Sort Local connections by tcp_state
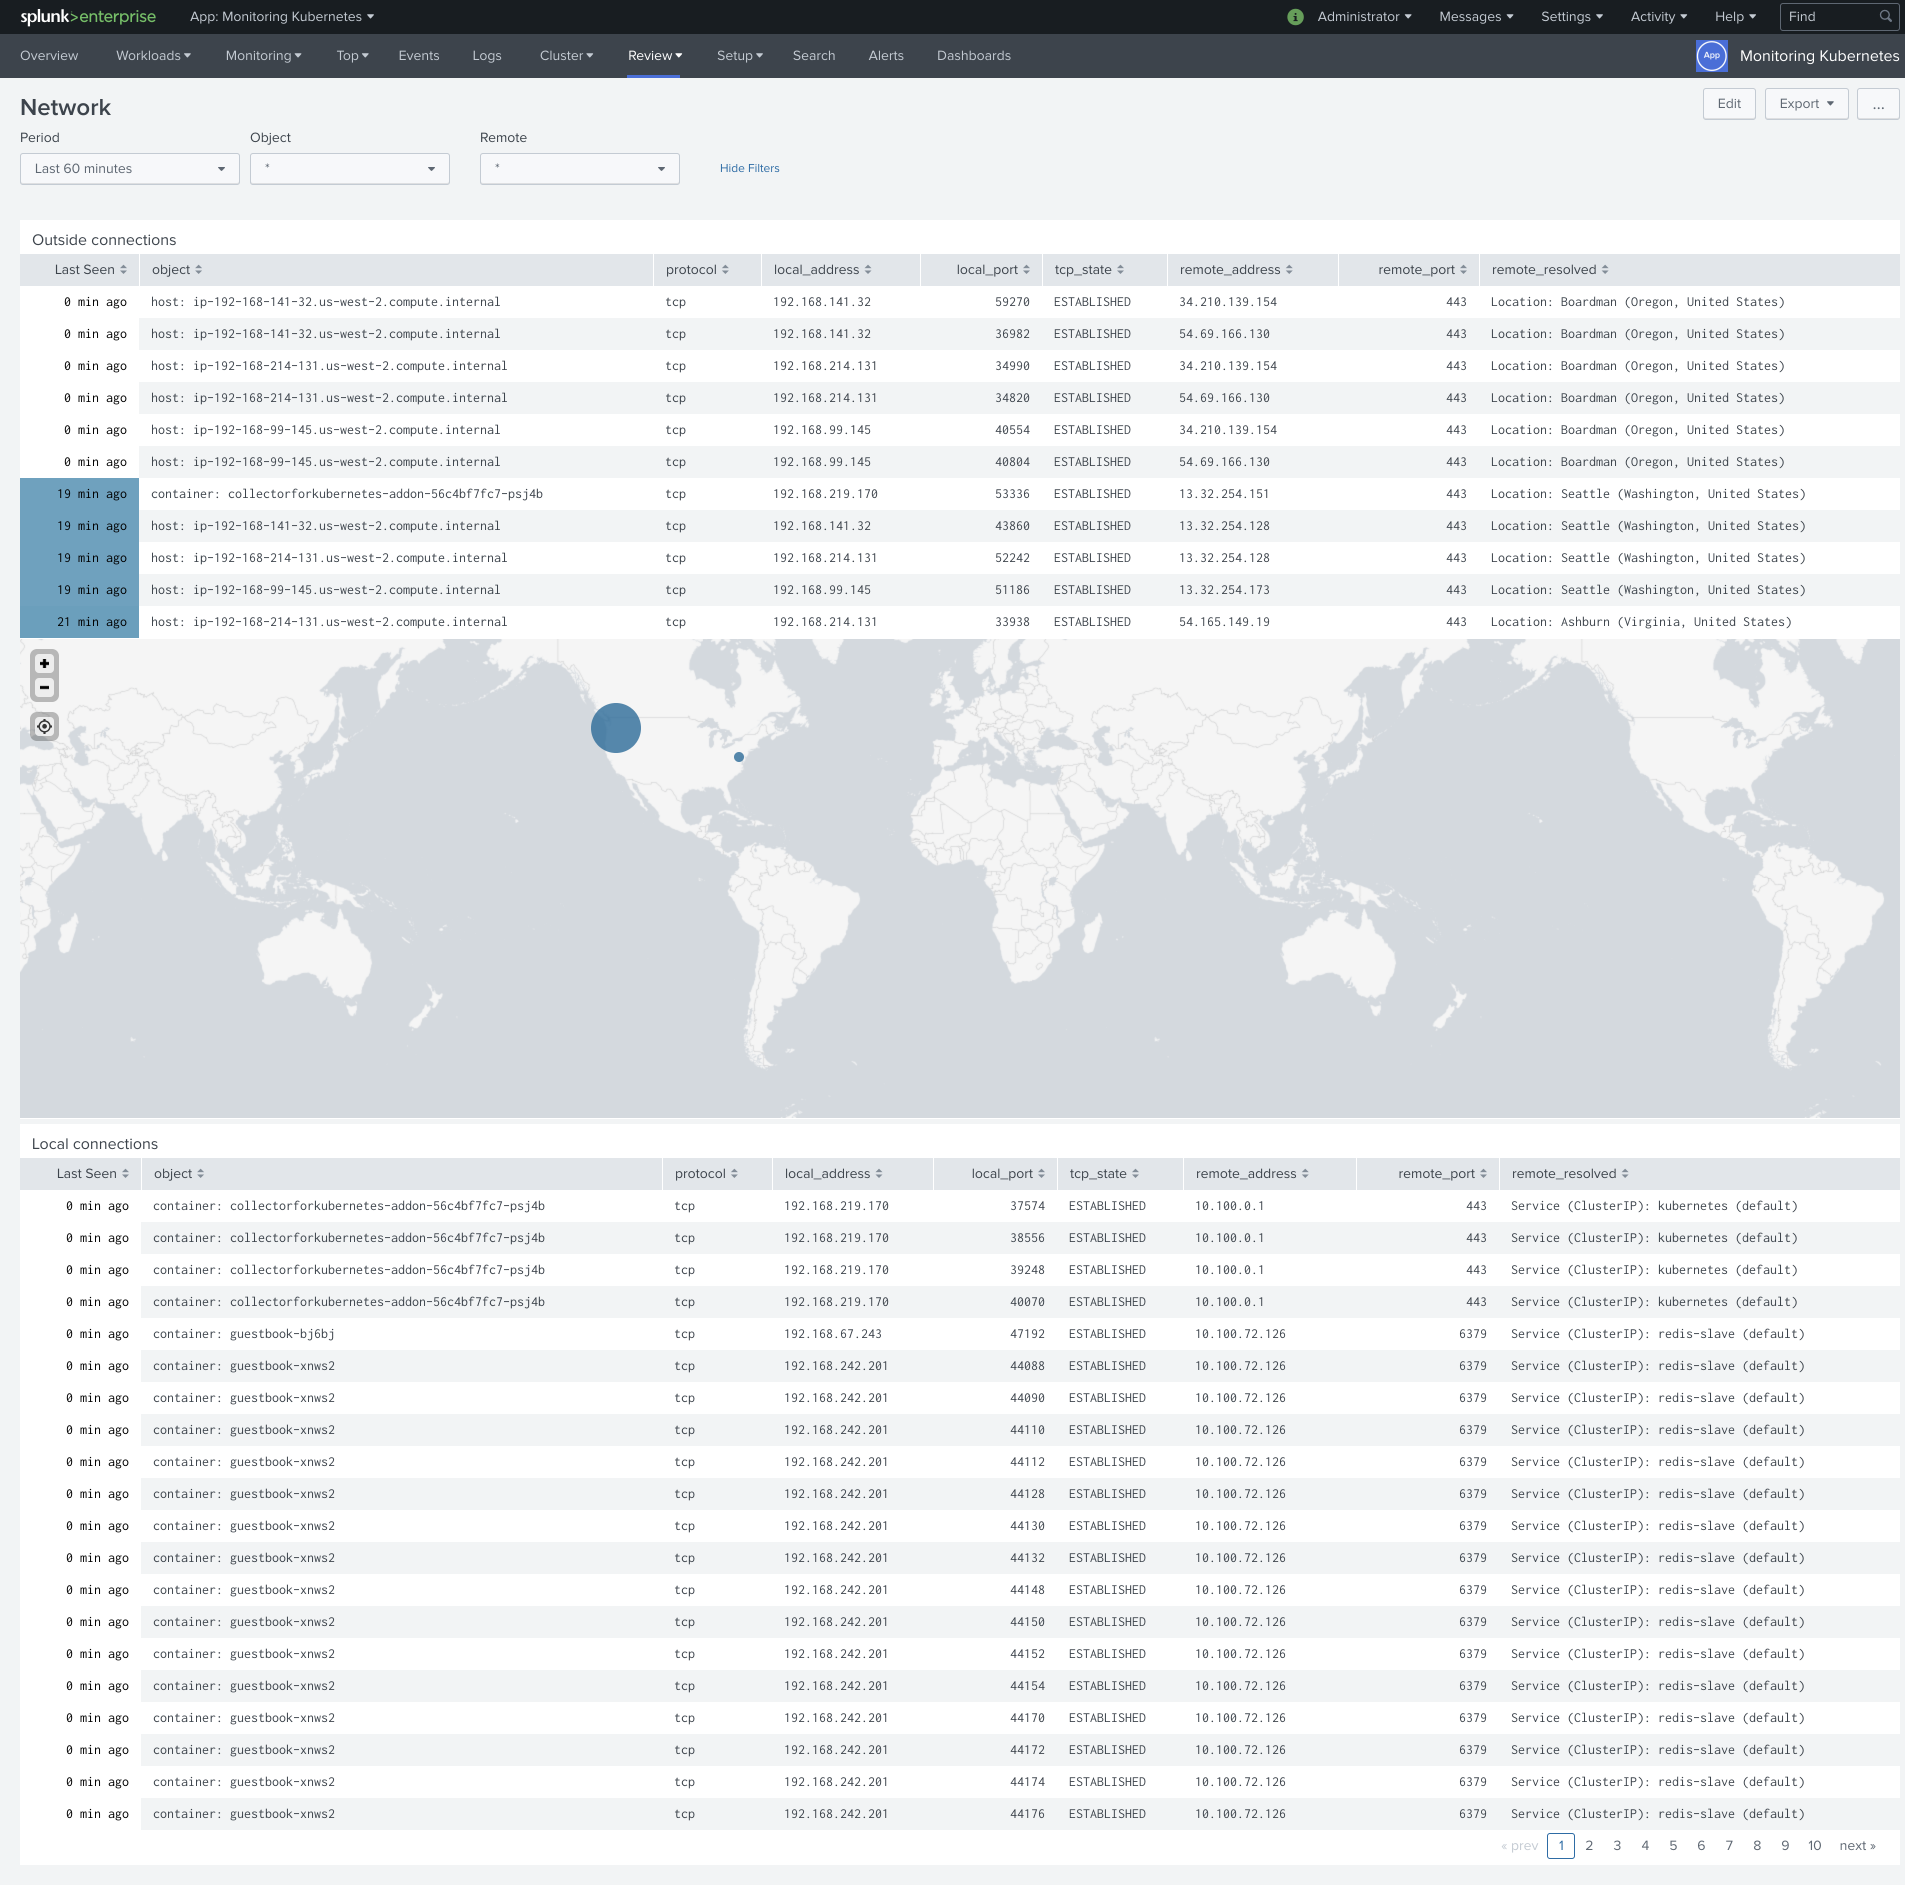The height and width of the screenshot is (1885, 1905). coord(1104,1174)
